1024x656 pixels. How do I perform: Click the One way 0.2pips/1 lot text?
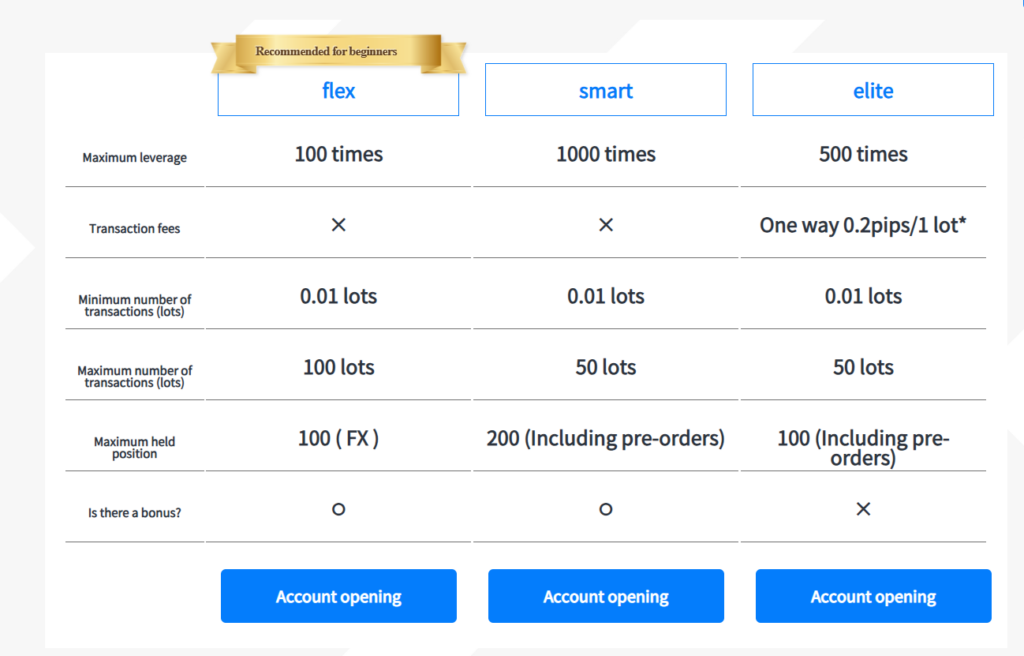tap(863, 225)
